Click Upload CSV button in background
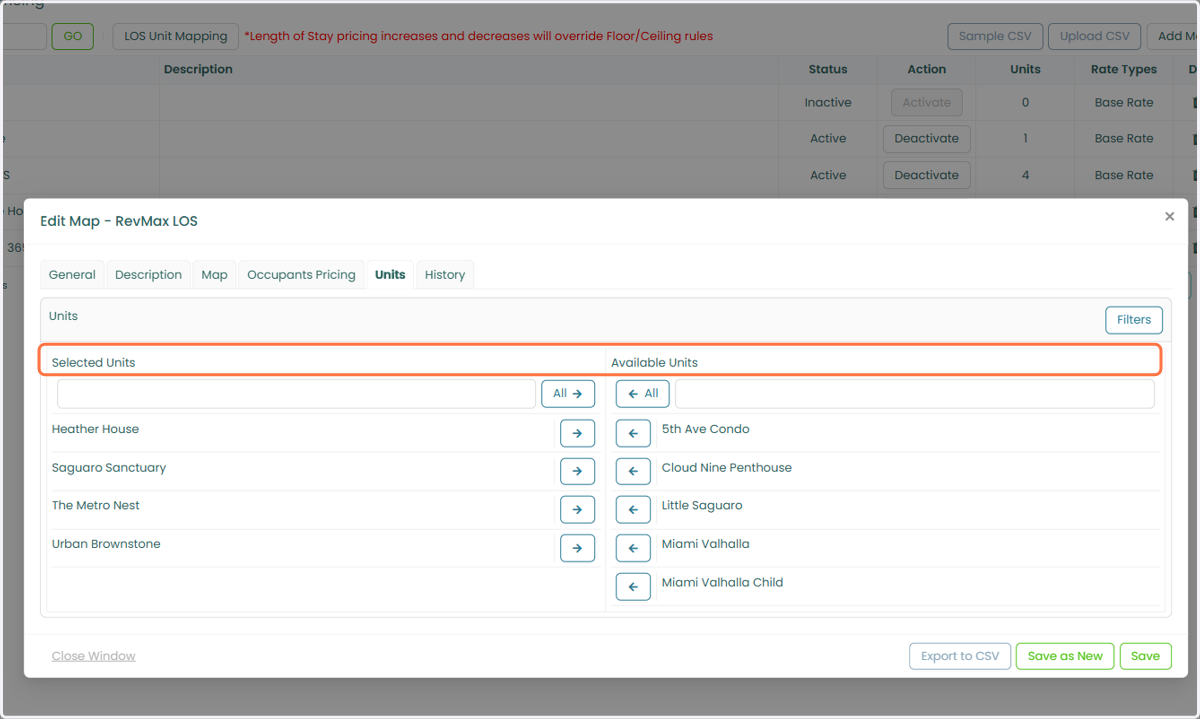 (1094, 37)
